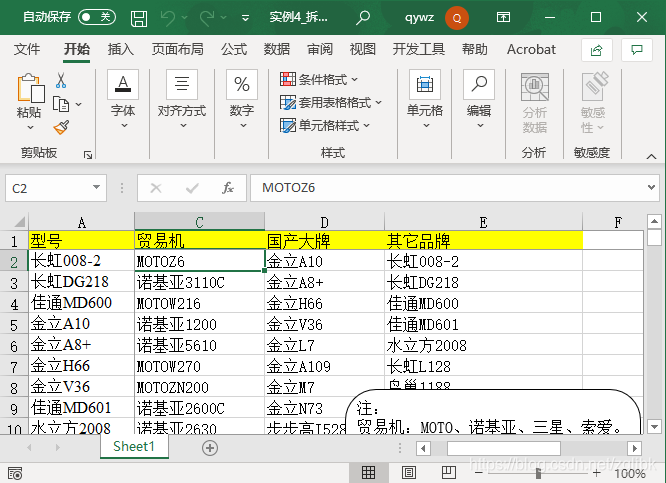Click vertical scrollbar down arrow

[654, 426]
